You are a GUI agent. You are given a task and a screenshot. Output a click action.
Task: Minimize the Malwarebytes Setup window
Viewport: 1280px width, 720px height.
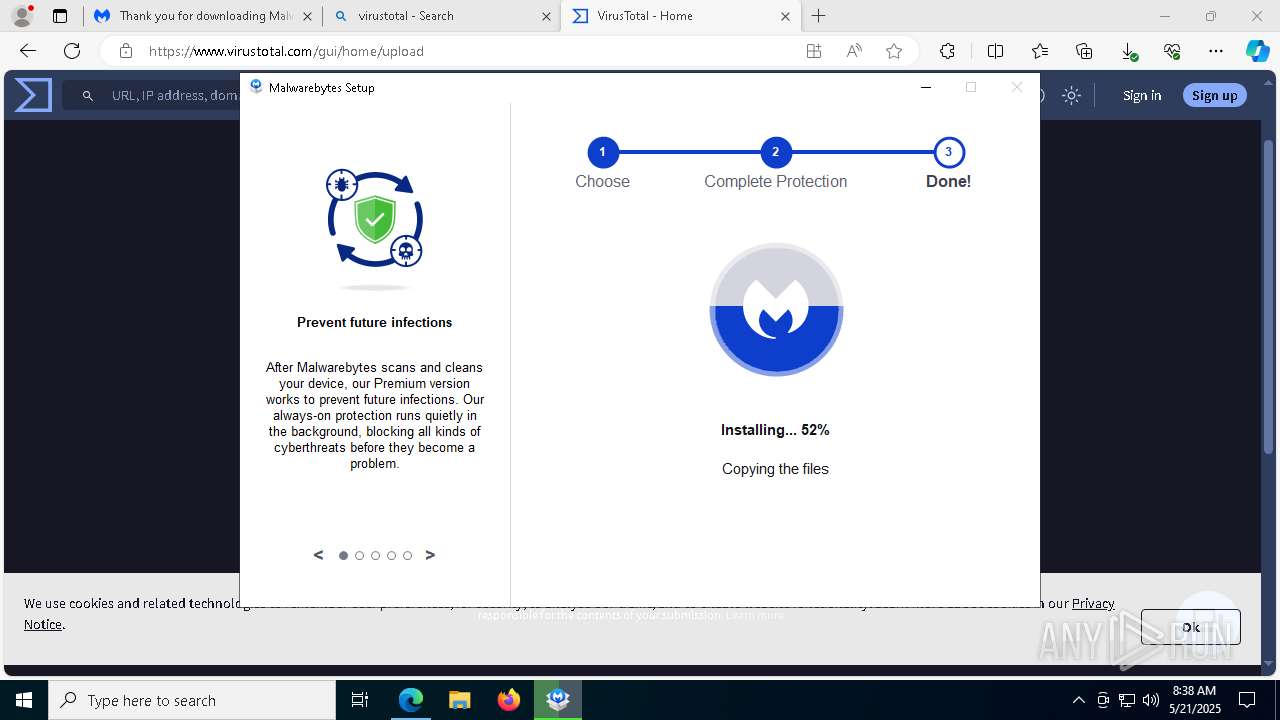[x=925, y=87]
